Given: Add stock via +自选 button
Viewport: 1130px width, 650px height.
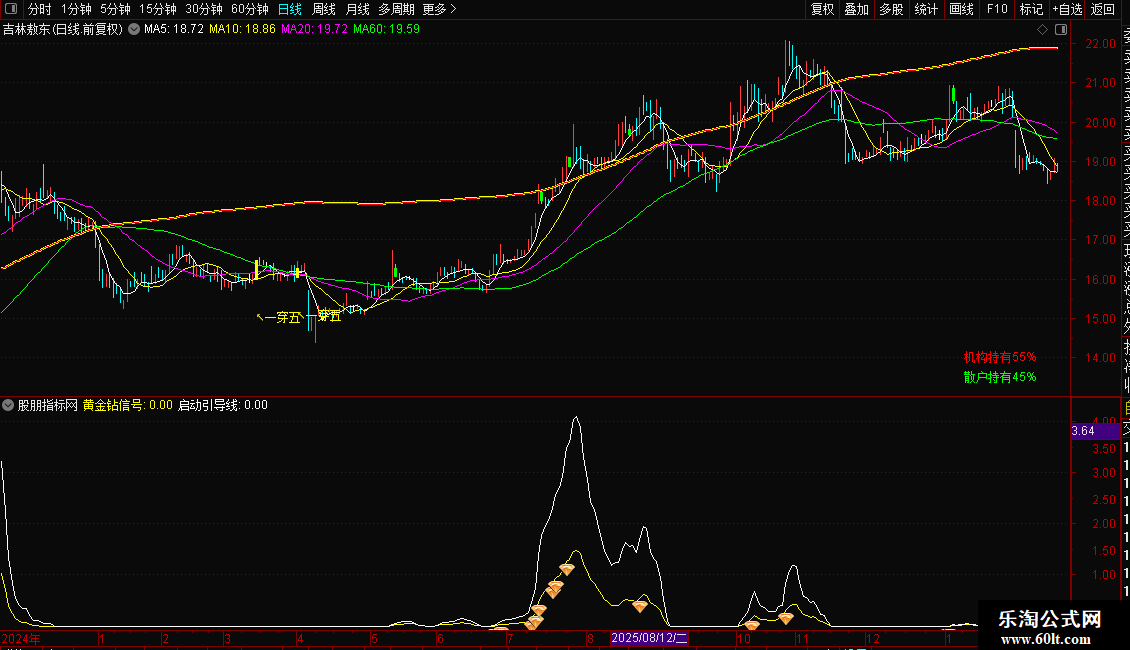Looking at the screenshot, I should click(1067, 9).
